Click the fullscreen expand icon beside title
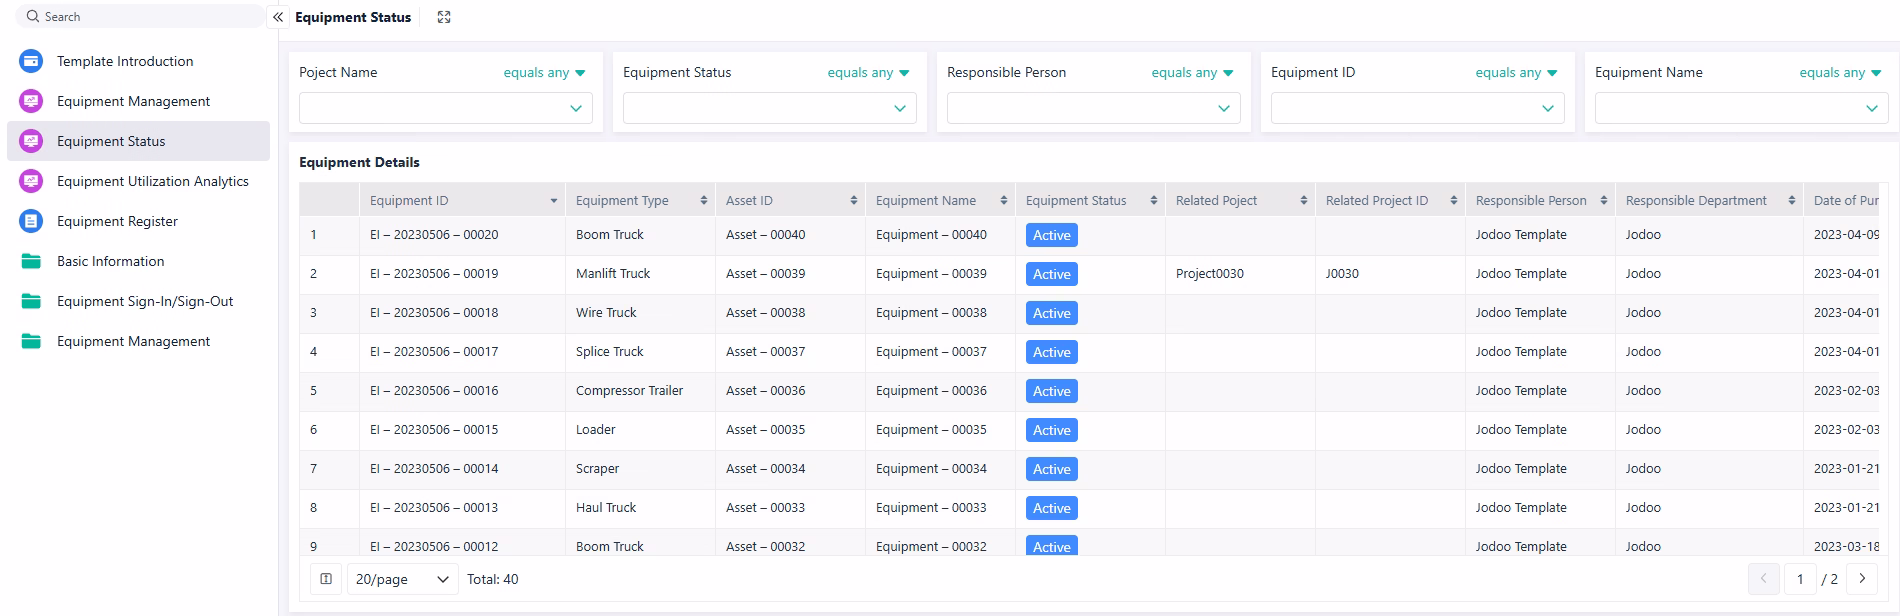Image resolution: width=1900 pixels, height=616 pixels. (444, 17)
